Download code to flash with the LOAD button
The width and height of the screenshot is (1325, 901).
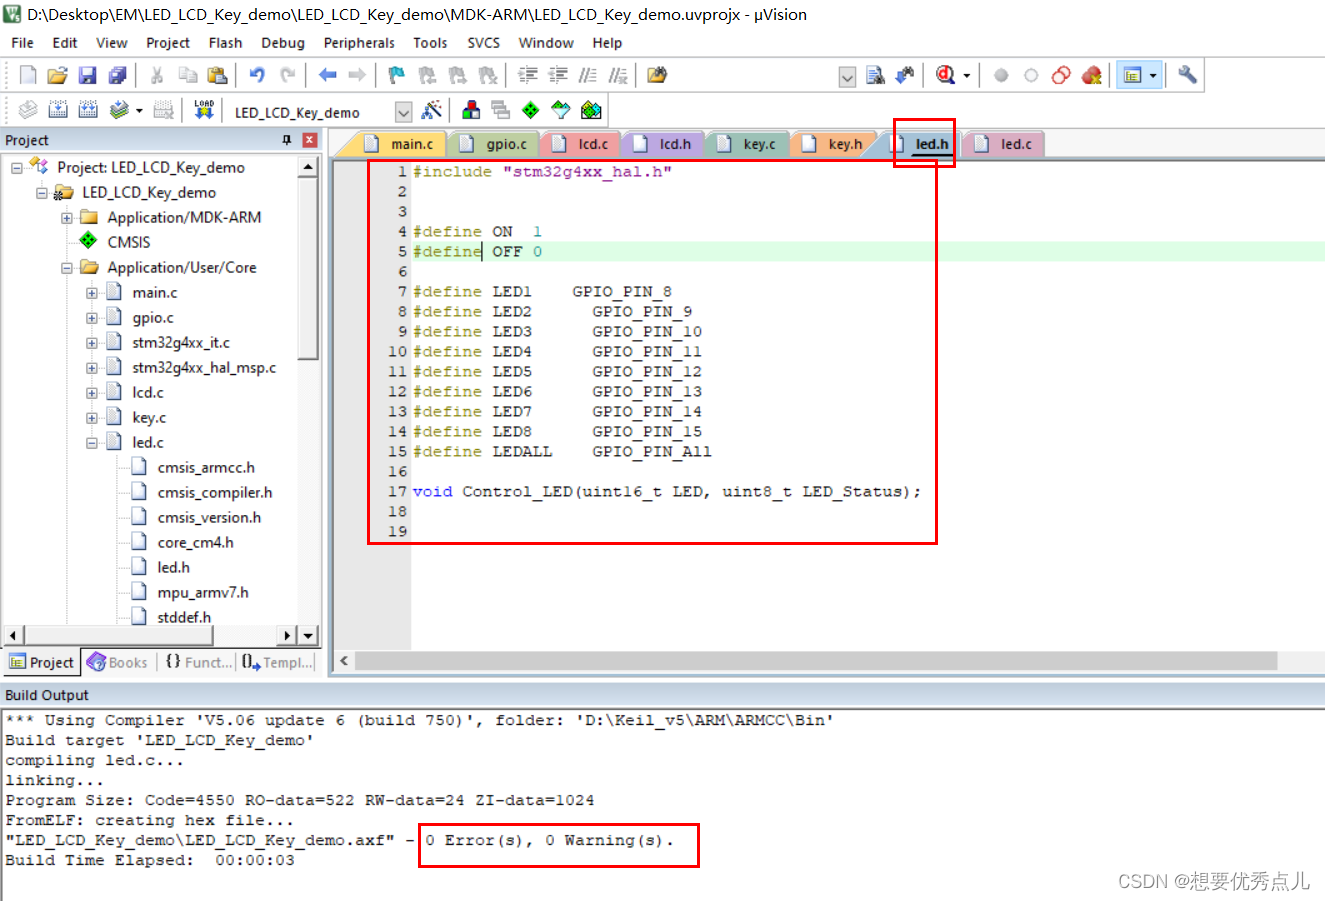203,110
